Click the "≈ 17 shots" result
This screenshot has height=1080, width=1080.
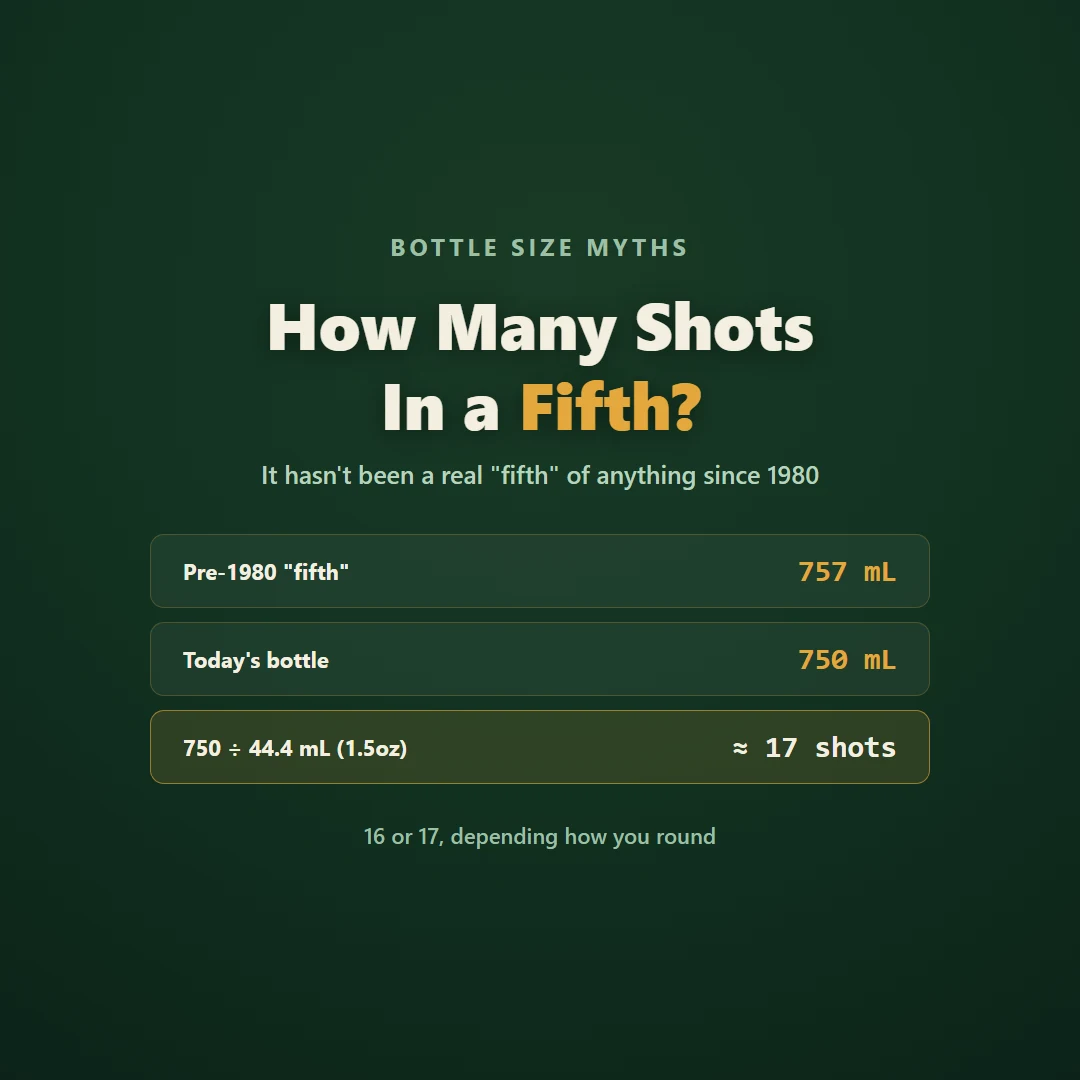pyautogui.click(x=814, y=748)
